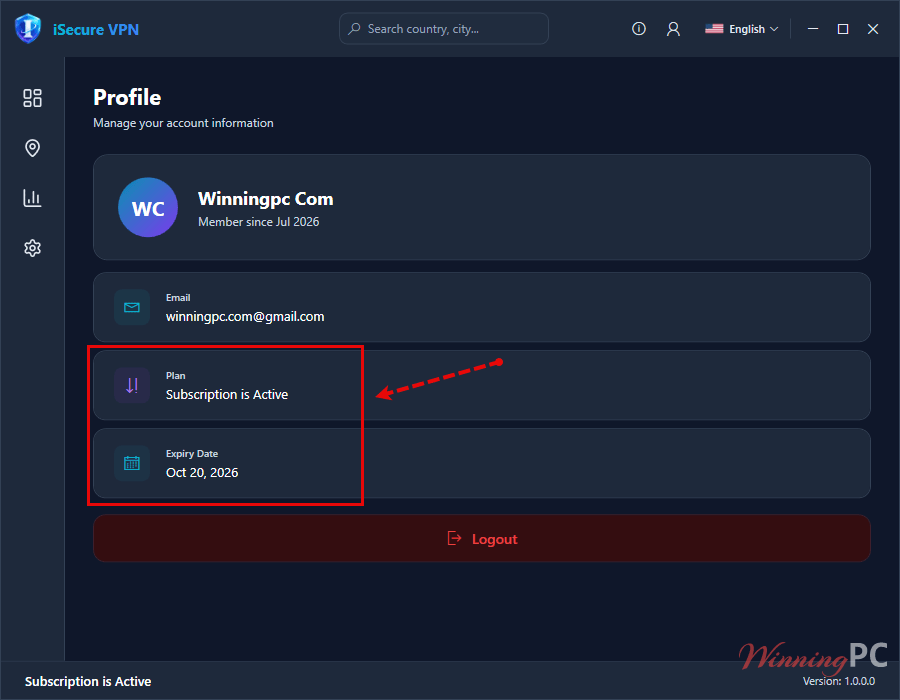This screenshot has height=700, width=900.
Task: Click the Version: 1.0.0.0 label
Action: (x=839, y=681)
